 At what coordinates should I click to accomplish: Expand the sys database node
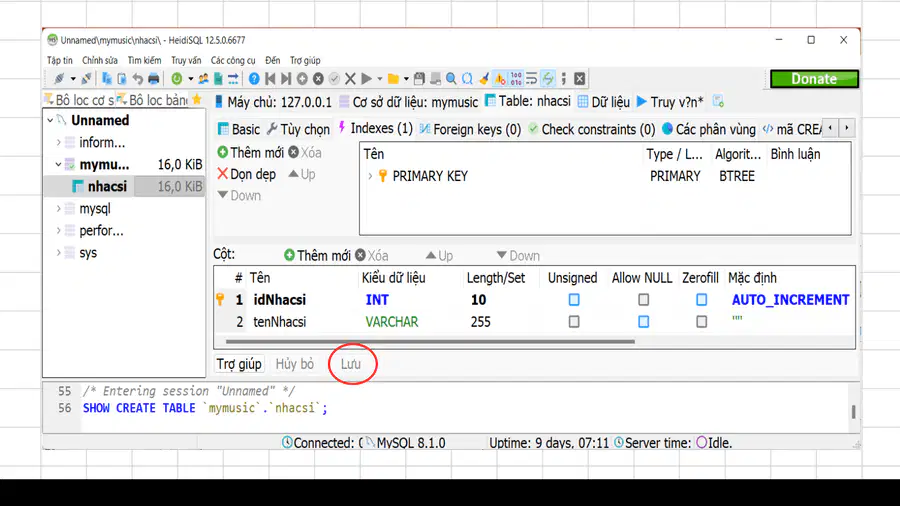59,252
